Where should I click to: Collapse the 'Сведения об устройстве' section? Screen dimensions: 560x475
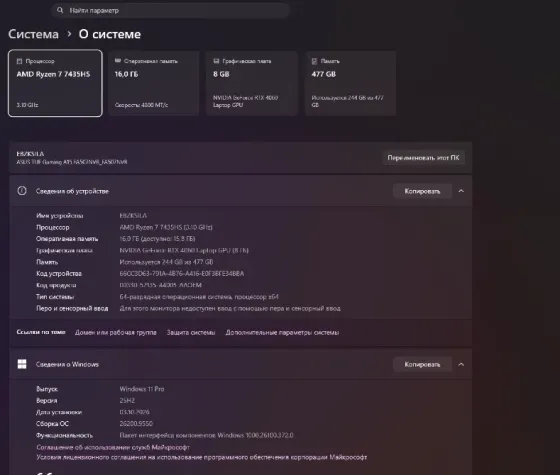click(x=461, y=191)
